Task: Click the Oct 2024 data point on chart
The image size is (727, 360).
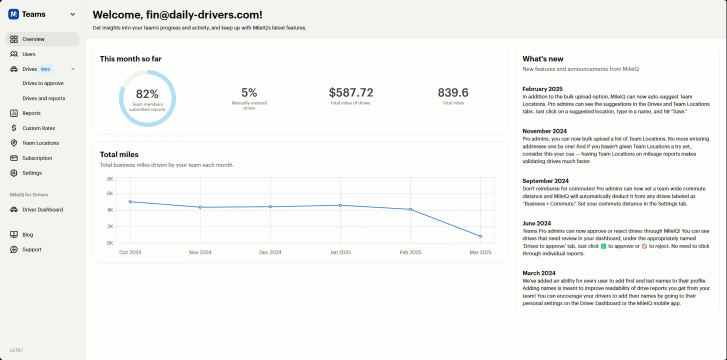Action: (130, 201)
